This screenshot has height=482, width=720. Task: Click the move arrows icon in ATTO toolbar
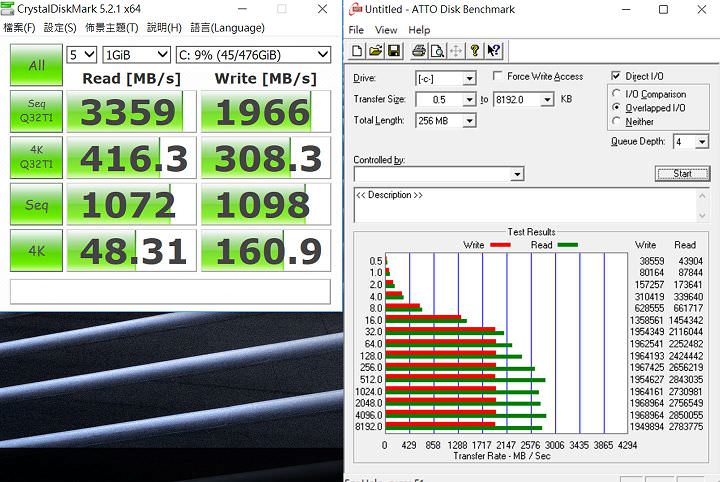coord(456,51)
